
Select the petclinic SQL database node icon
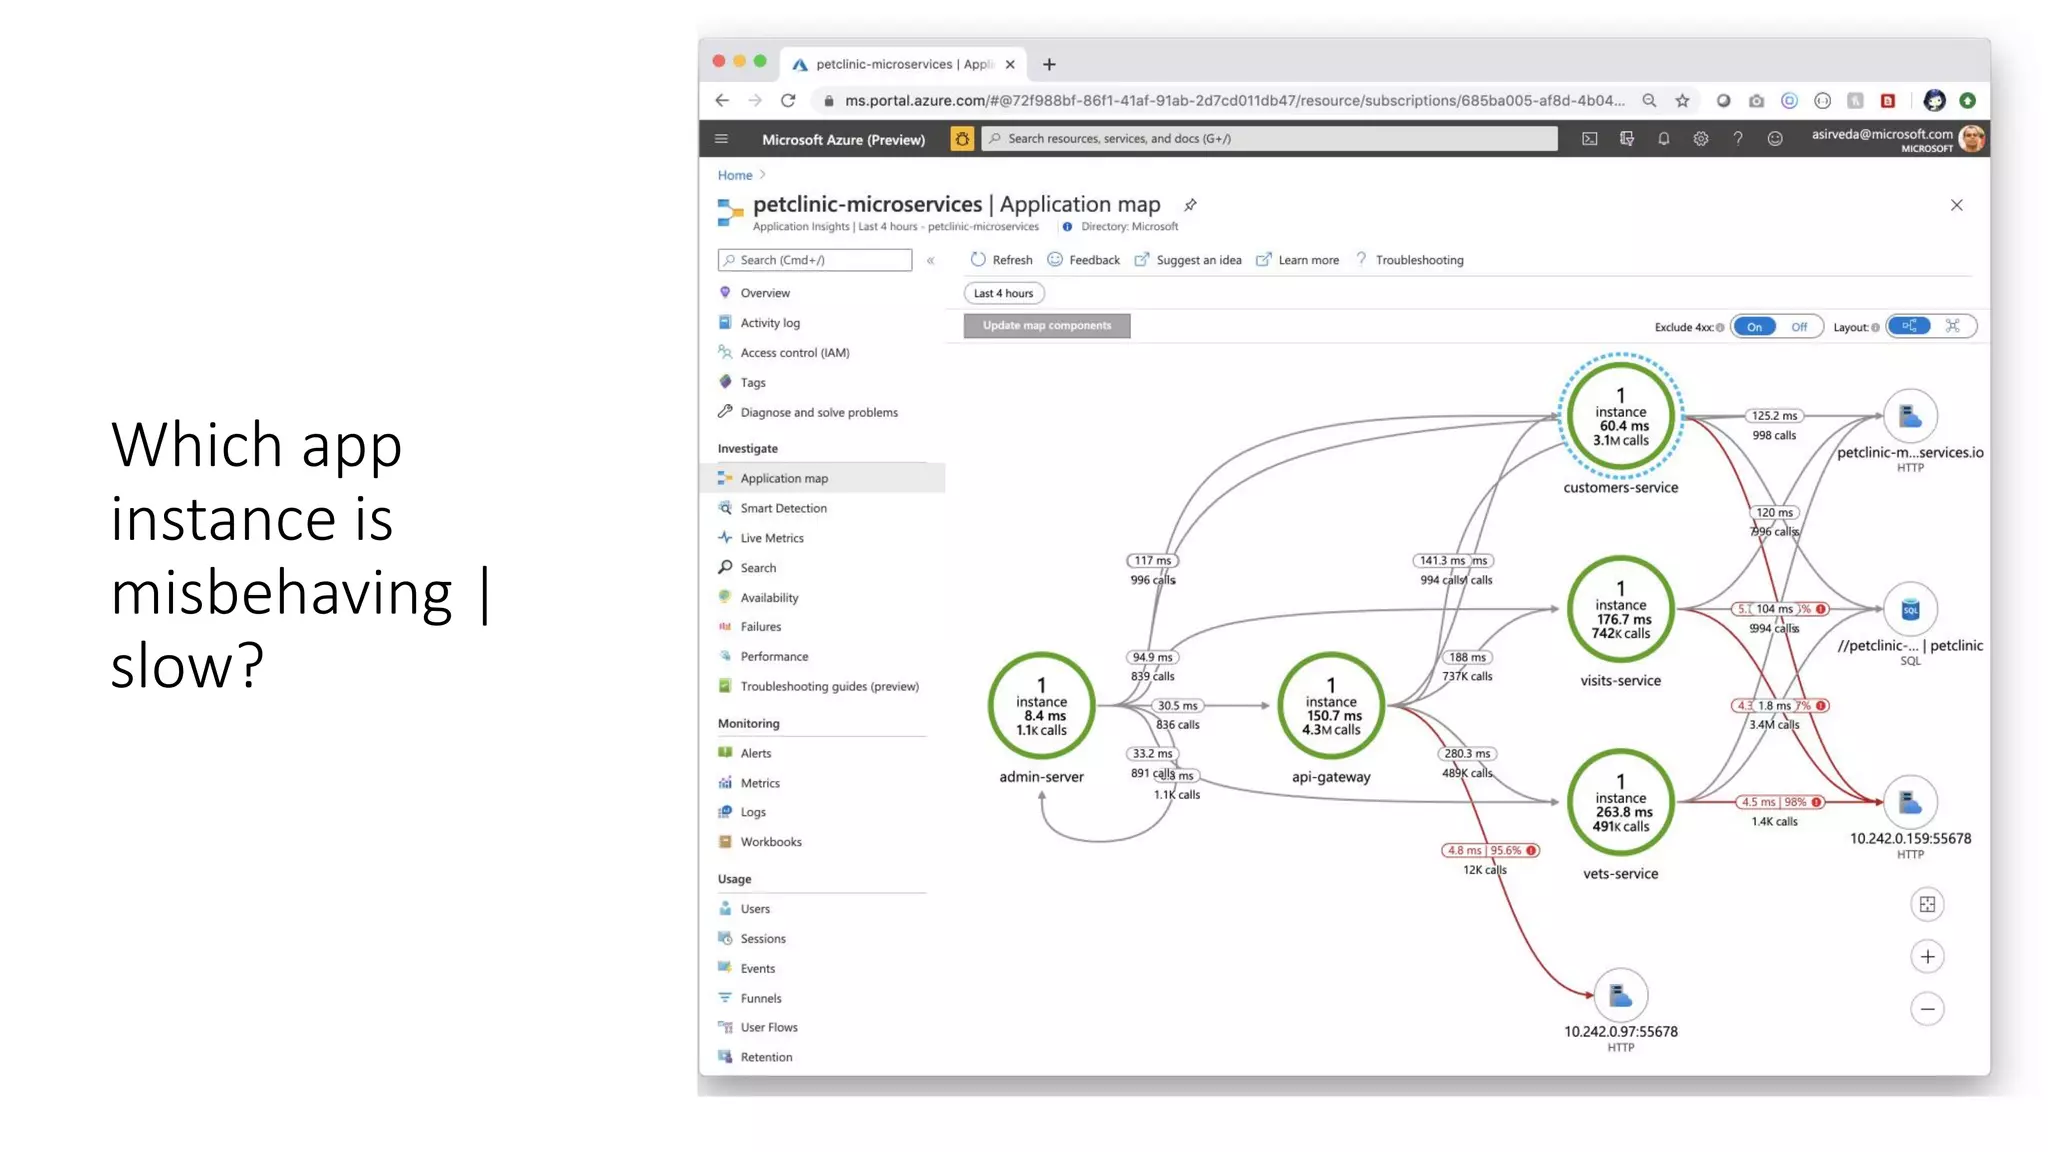1910,610
